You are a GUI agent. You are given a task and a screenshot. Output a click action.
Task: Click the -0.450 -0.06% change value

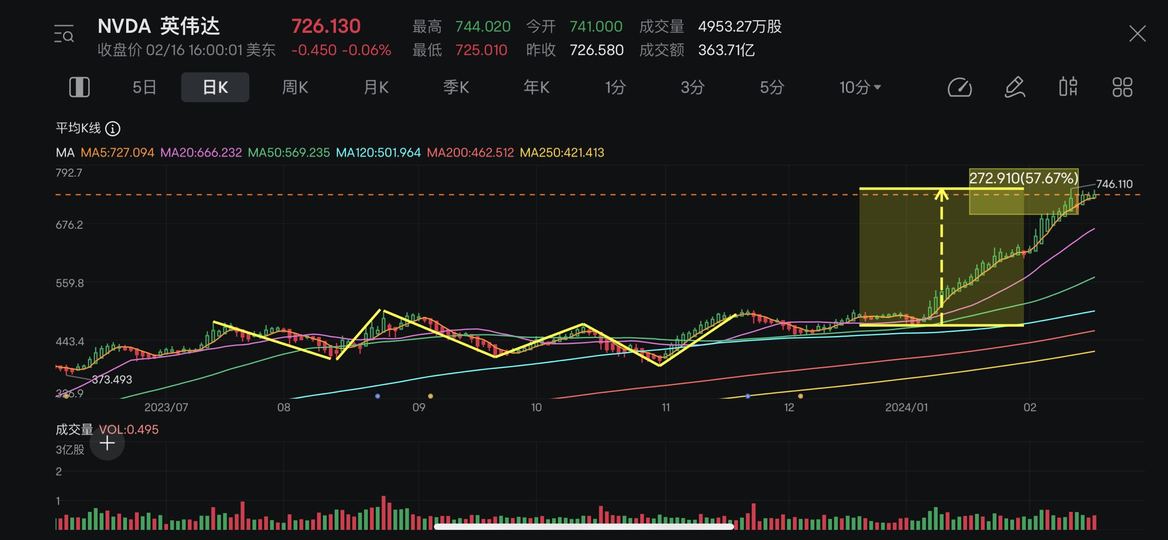pos(341,51)
